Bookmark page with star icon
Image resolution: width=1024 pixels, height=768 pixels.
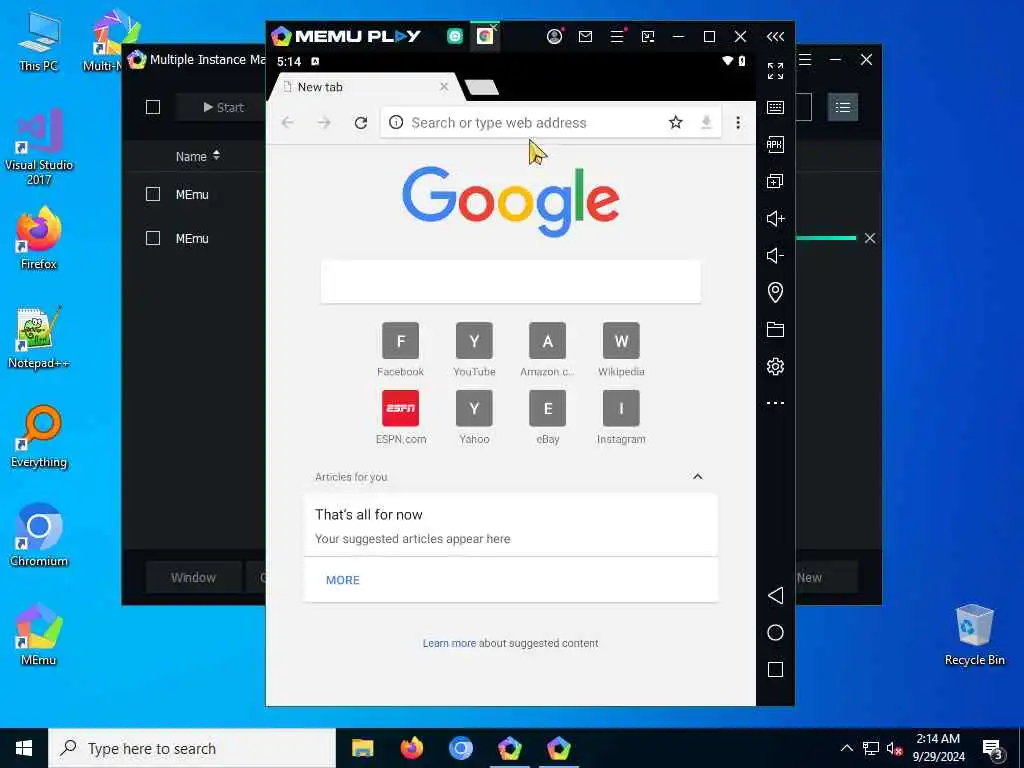tap(675, 122)
